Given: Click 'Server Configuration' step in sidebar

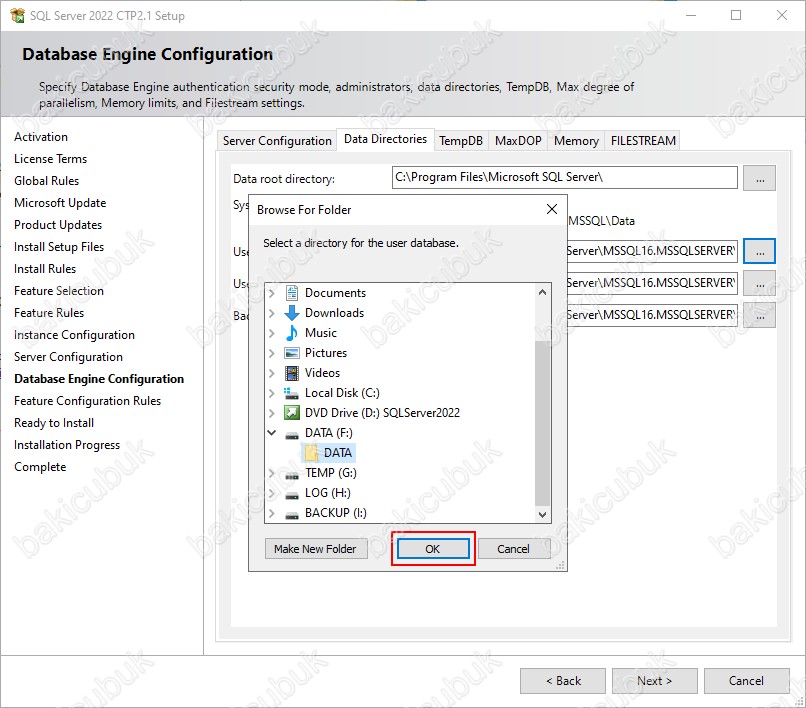Looking at the screenshot, I should [68, 357].
